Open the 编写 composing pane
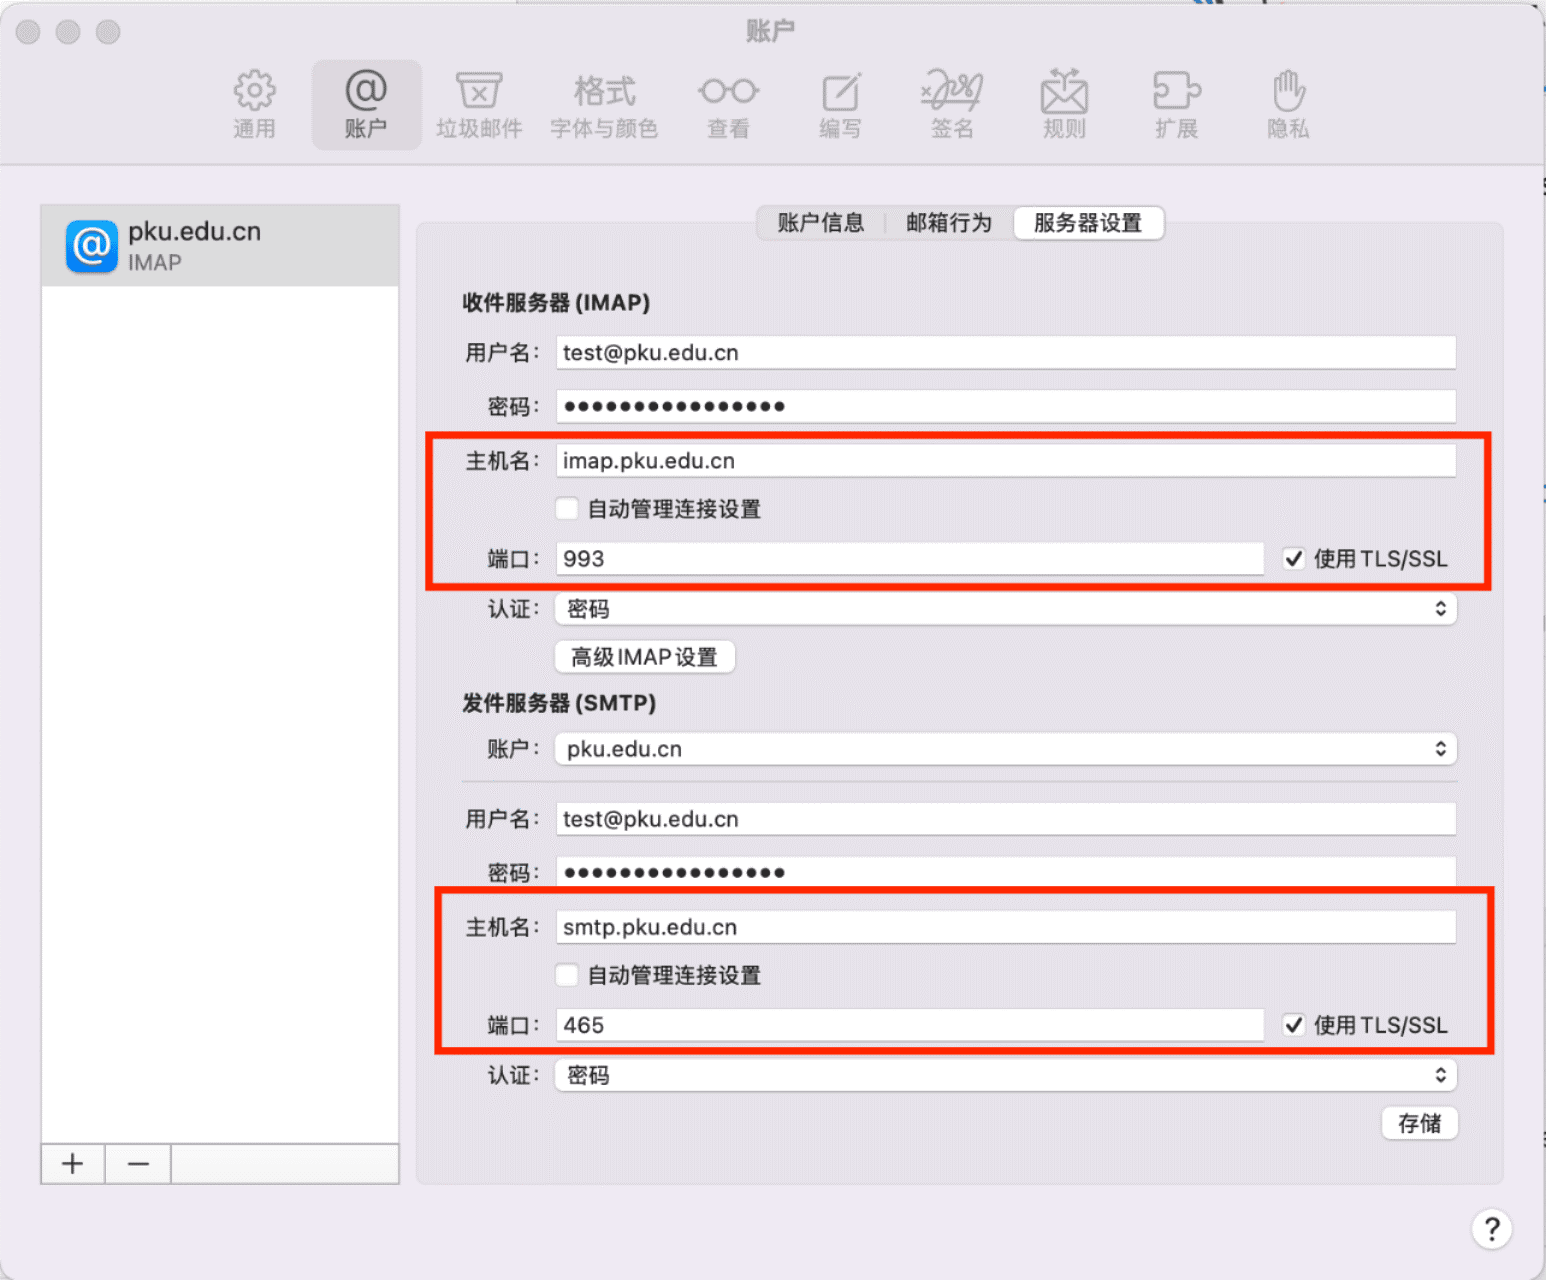 click(840, 104)
